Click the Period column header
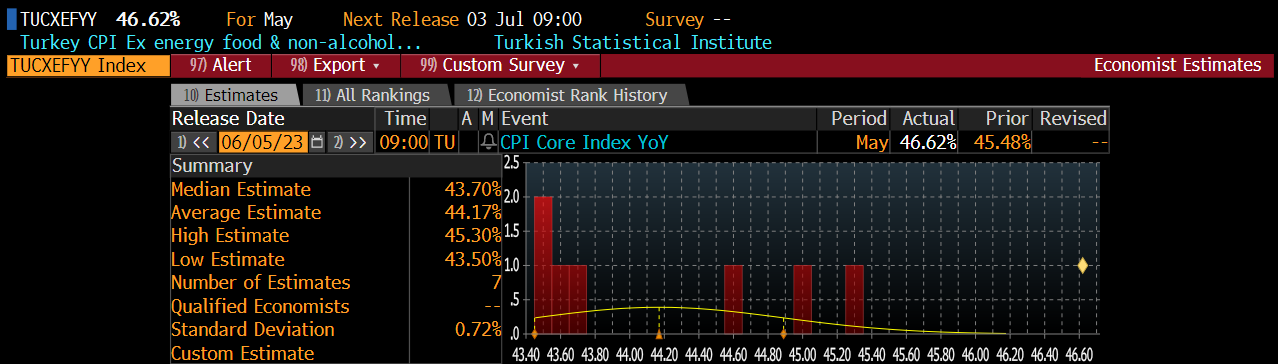The image size is (1278, 364). [x=859, y=118]
